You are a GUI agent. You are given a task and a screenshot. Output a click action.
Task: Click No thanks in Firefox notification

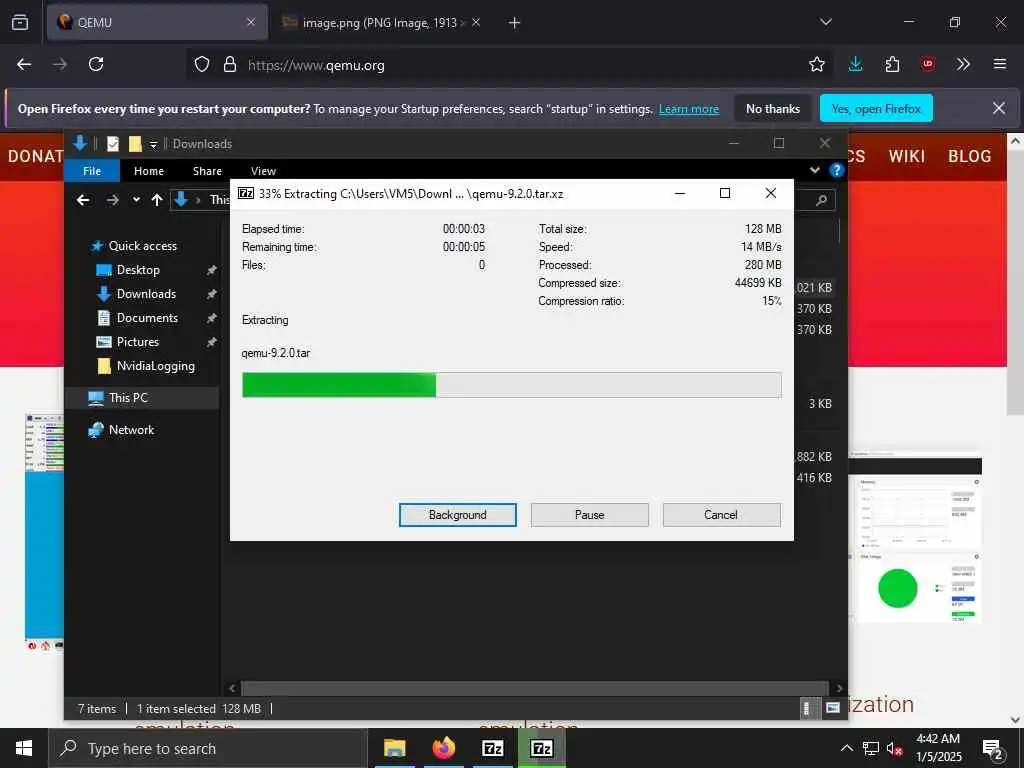coord(773,108)
